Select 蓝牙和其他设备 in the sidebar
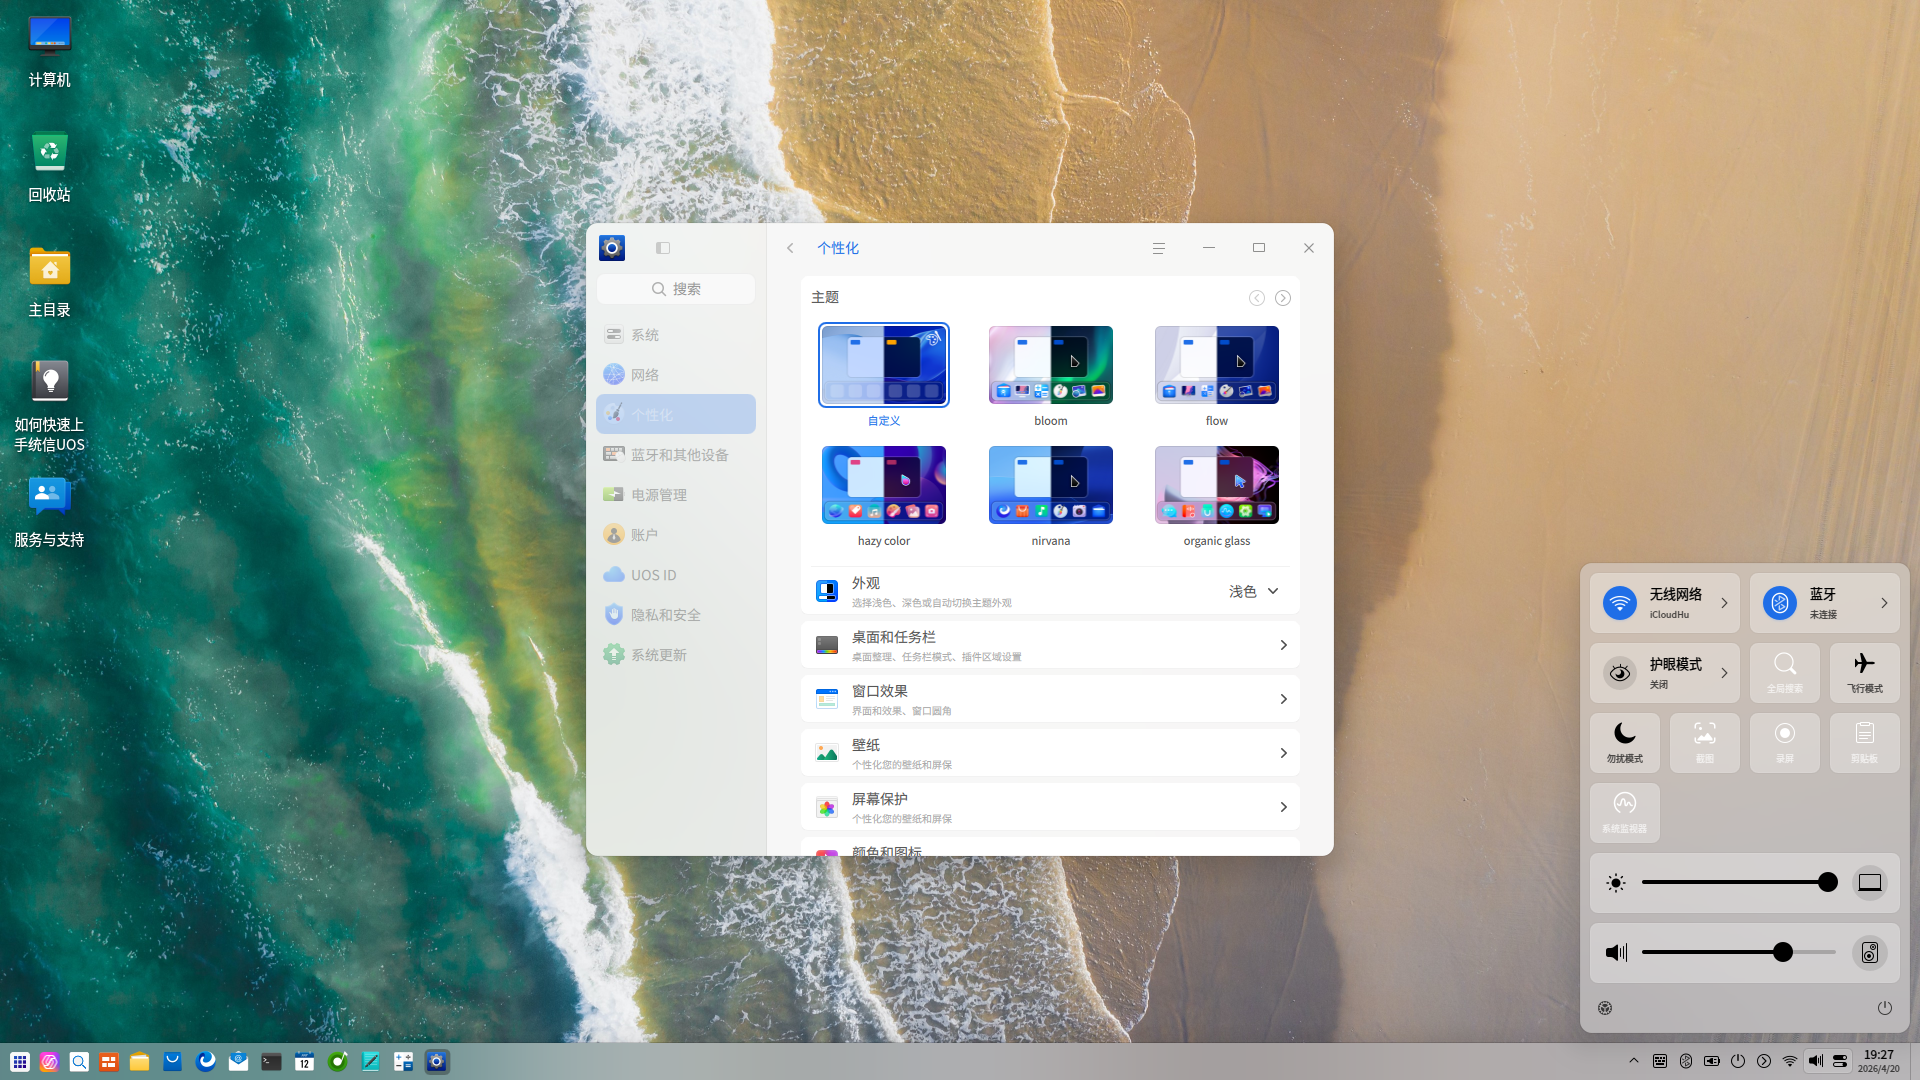Screen dimensions: 1920x1080 click(x=676, y=454)
